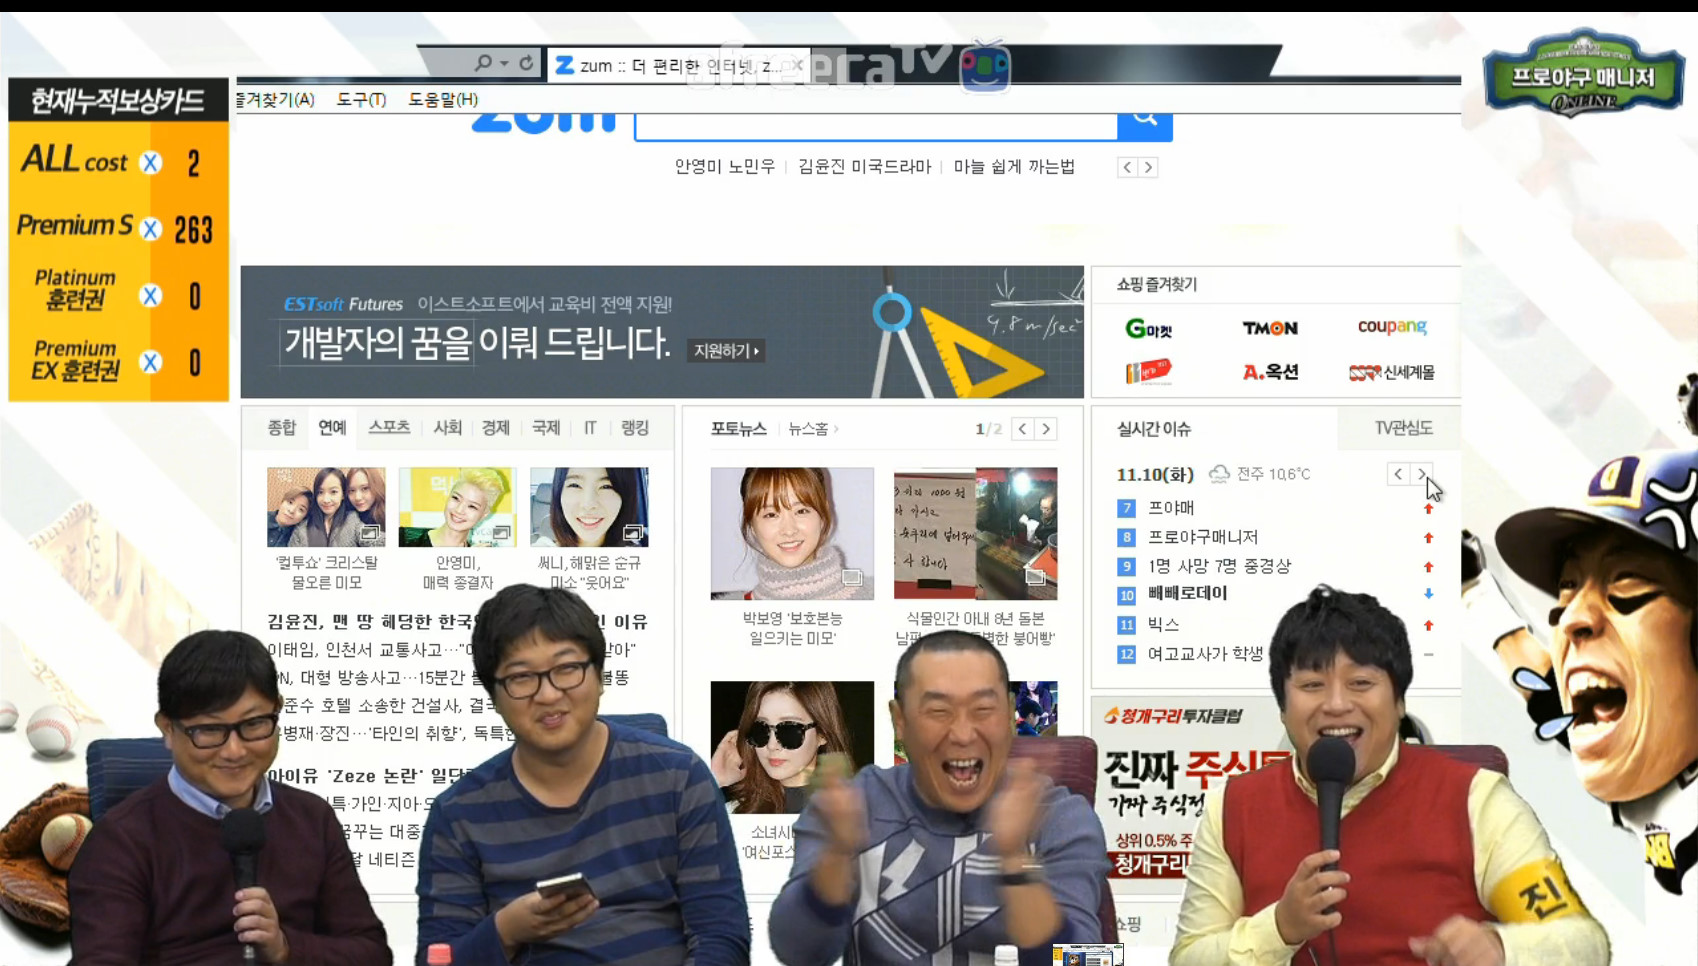The width and height of the screenshot is (1698, 966).
Task: Open the TMON shopping shortcut
Action: [x=1269, y=328]
